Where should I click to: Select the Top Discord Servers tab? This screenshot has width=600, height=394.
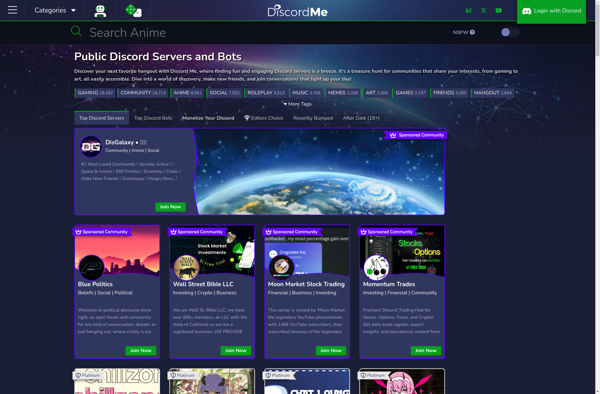pos(101,118)
